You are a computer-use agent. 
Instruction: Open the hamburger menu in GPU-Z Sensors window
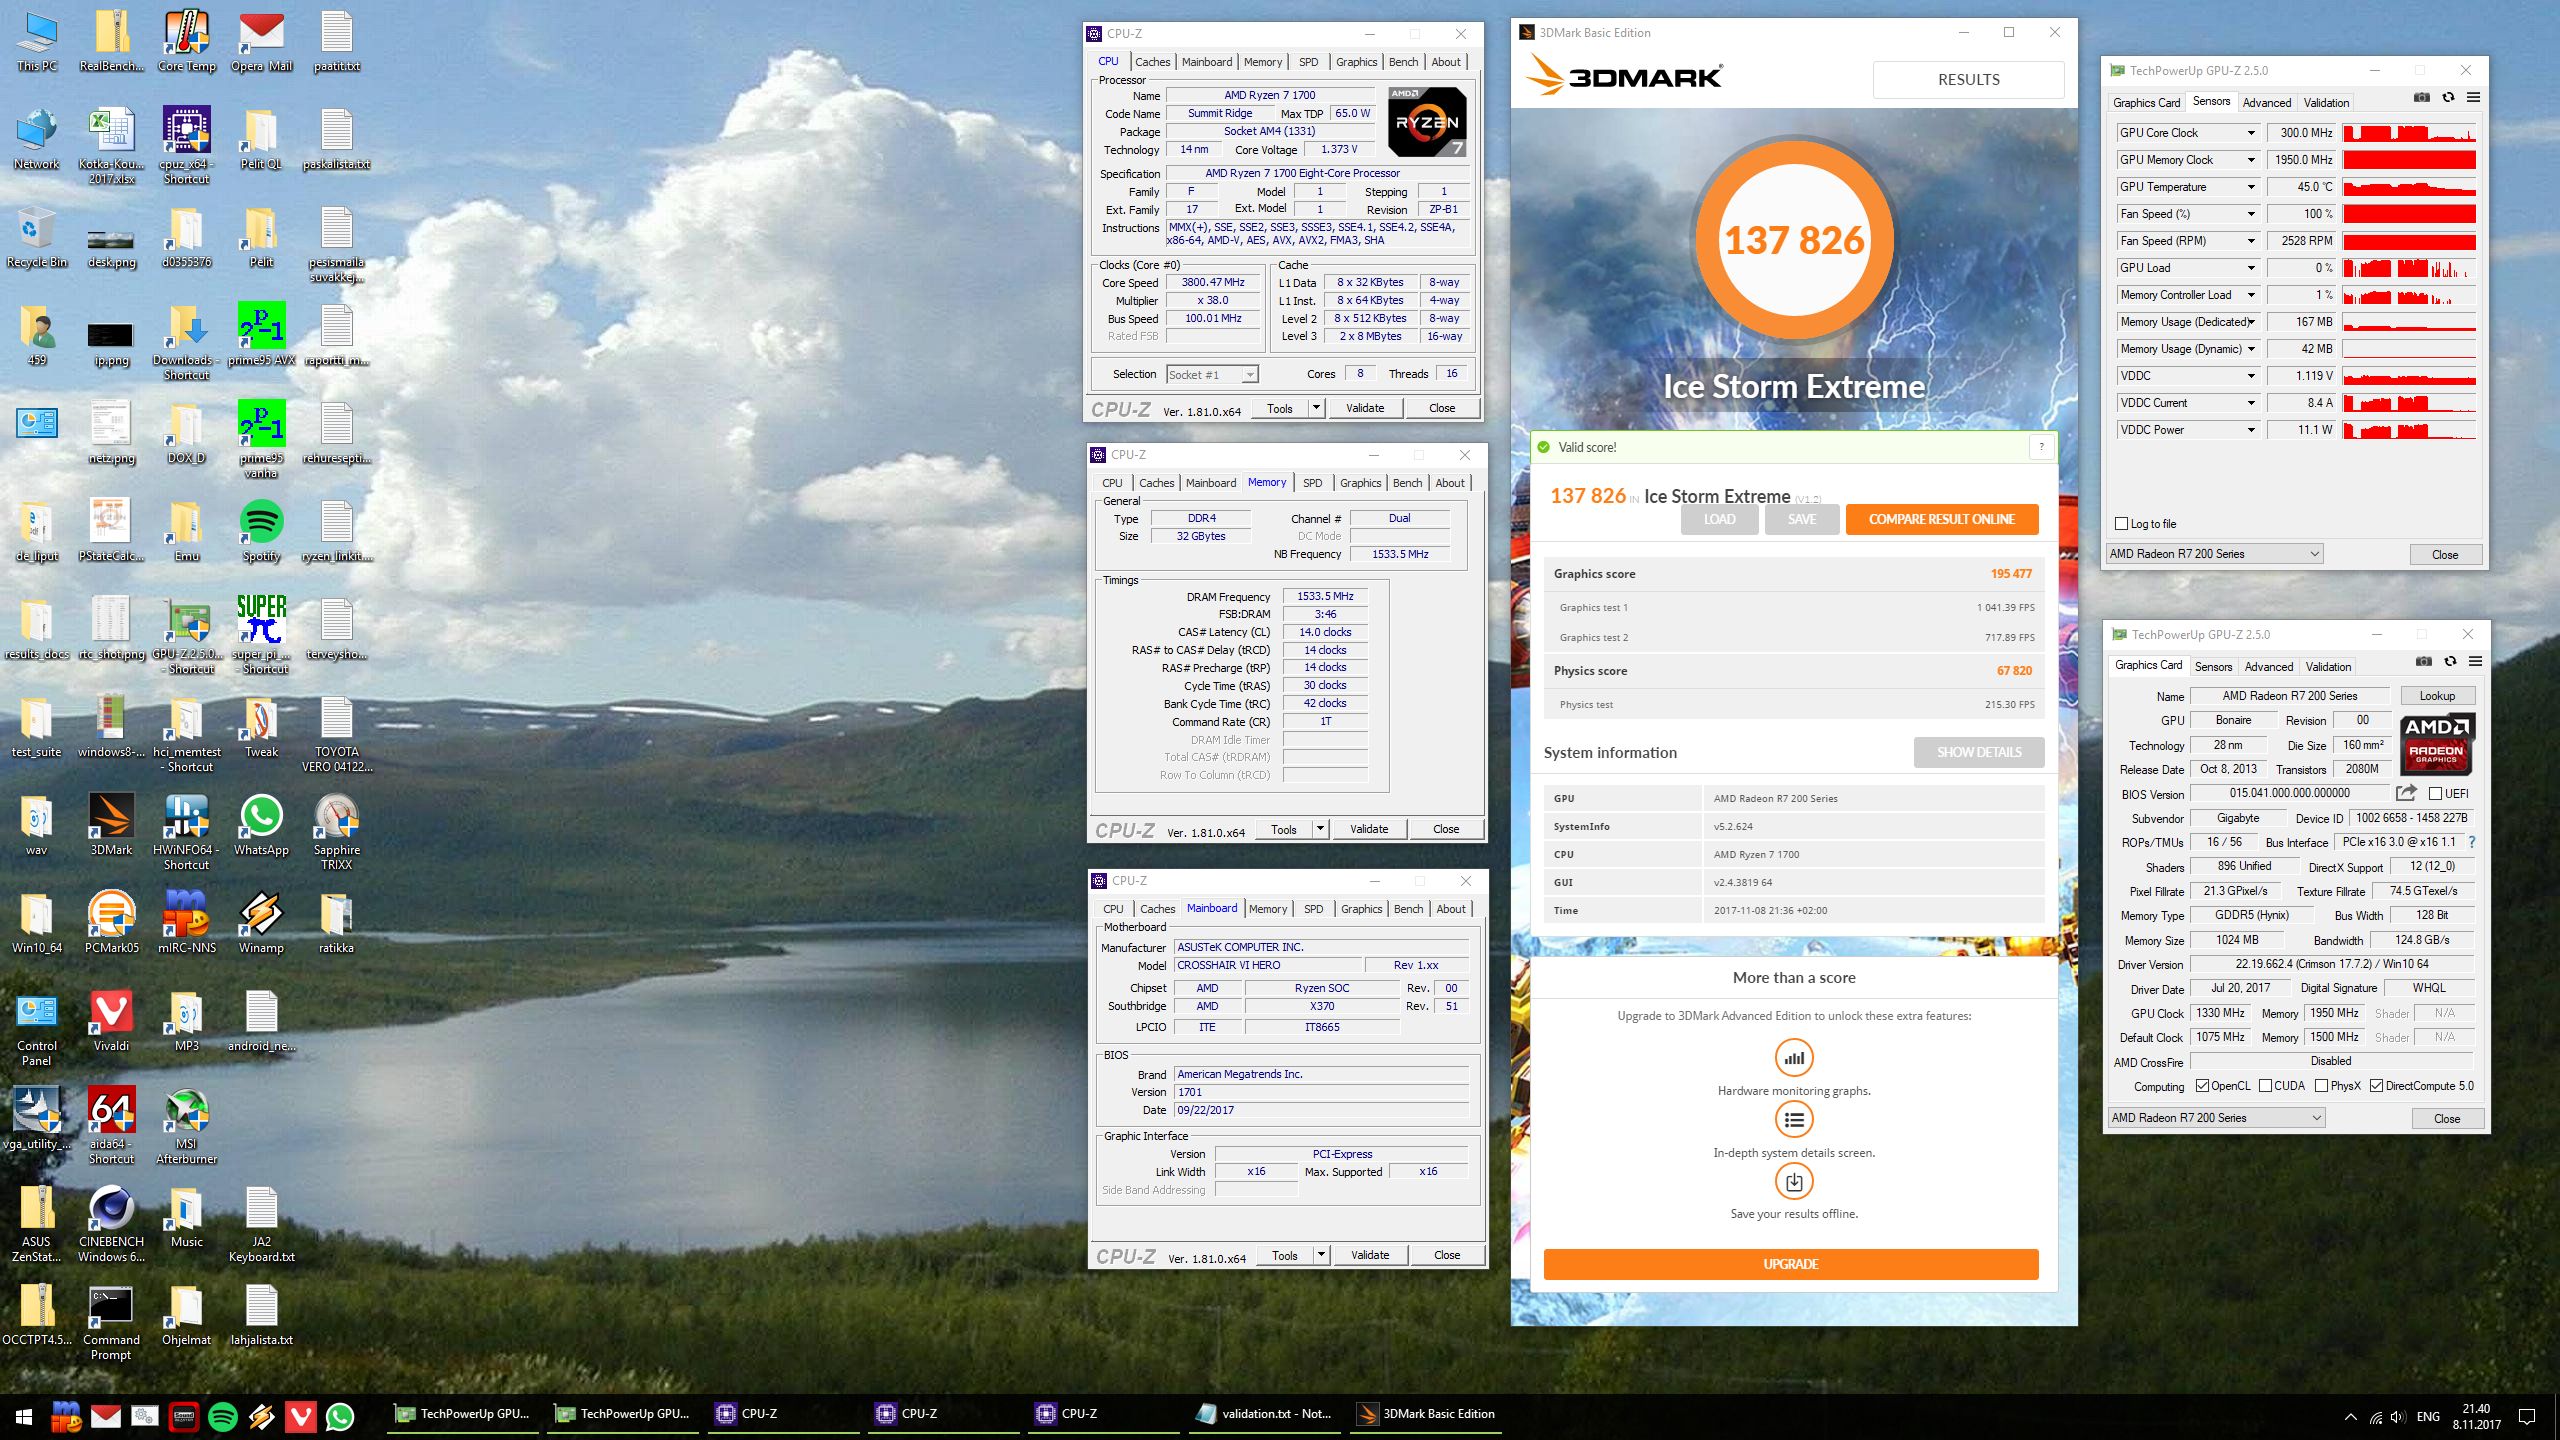click(x=2473, y=97)
